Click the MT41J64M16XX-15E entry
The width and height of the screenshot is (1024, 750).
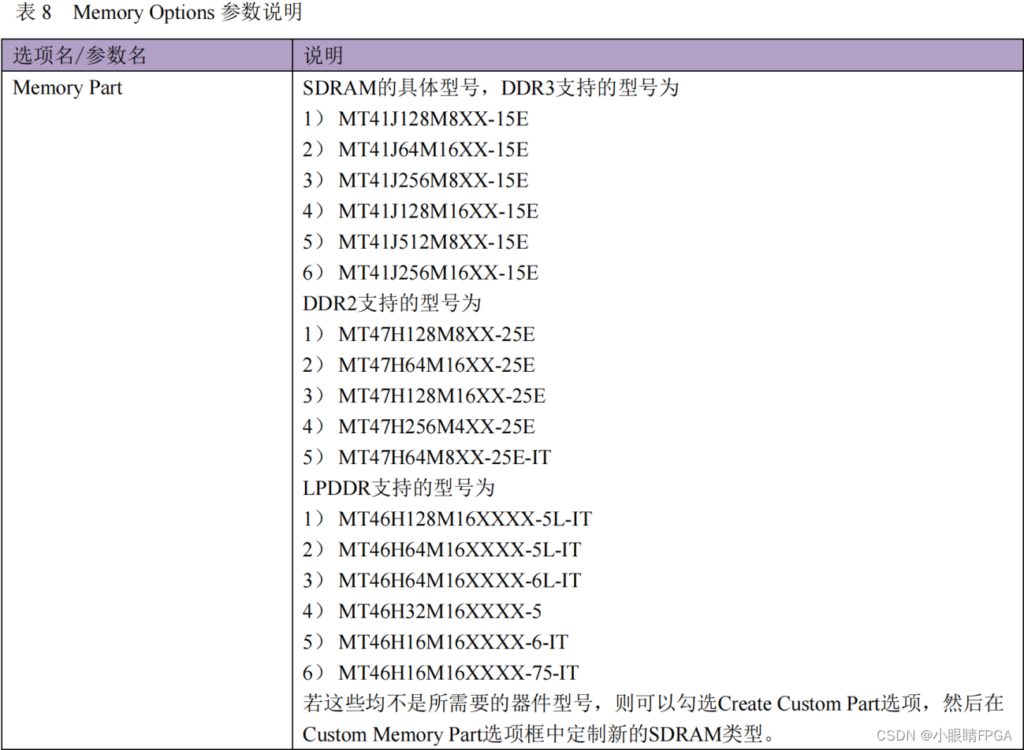(x=432, y=150)
